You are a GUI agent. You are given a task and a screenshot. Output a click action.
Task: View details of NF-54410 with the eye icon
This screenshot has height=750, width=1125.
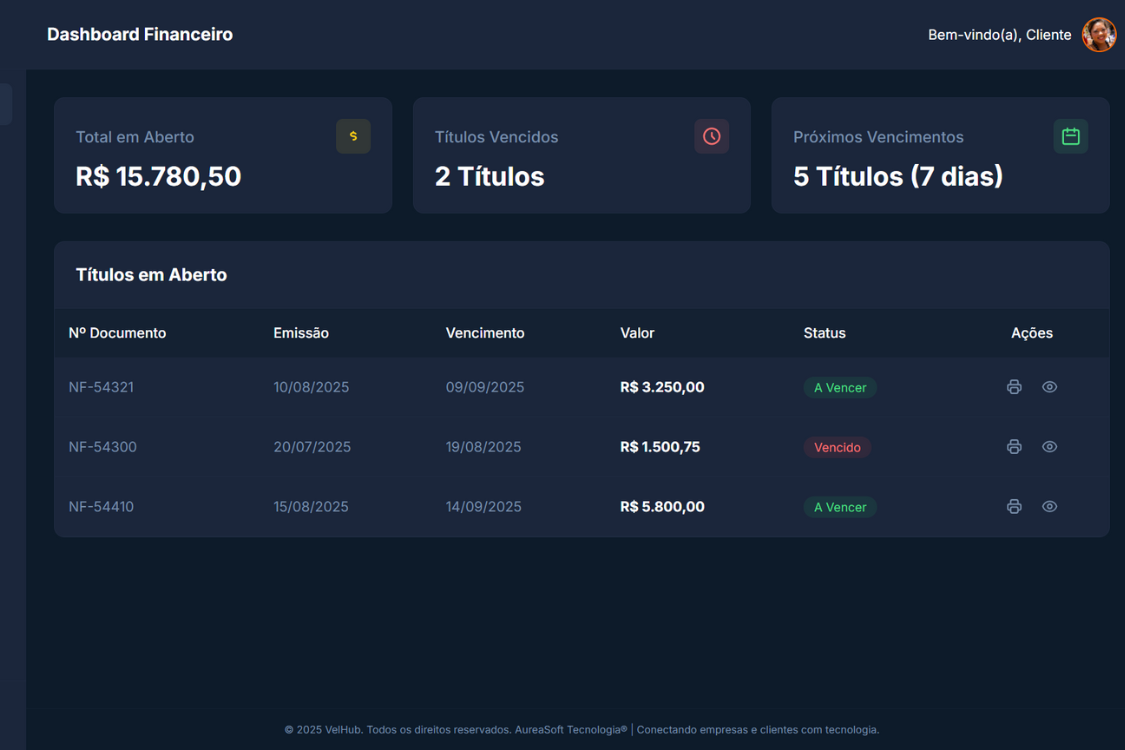tap(1049, 506)
